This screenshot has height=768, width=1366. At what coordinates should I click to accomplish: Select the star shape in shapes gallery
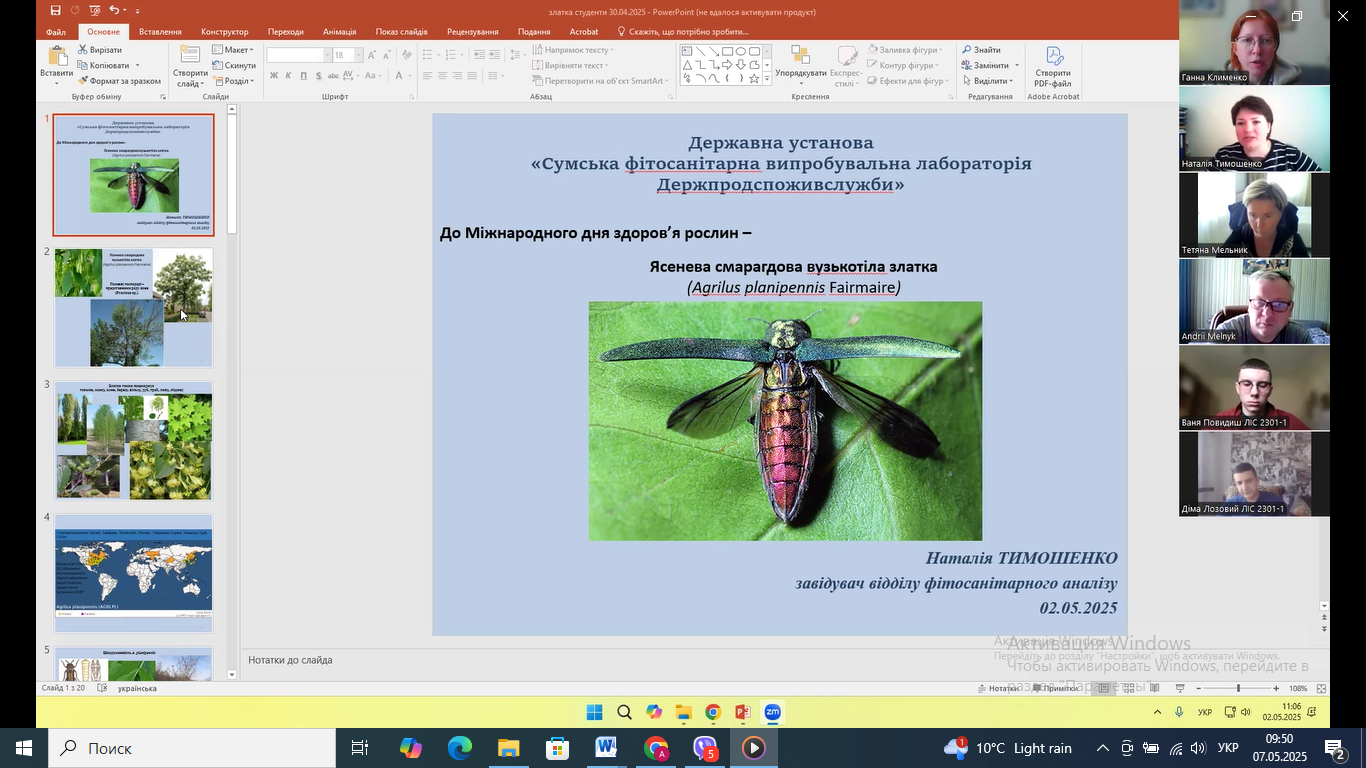(753, 78)
